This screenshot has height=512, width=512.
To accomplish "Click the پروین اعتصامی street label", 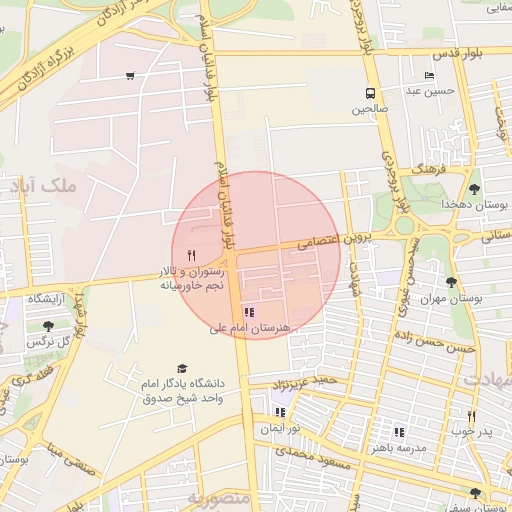I will (334, 241).
